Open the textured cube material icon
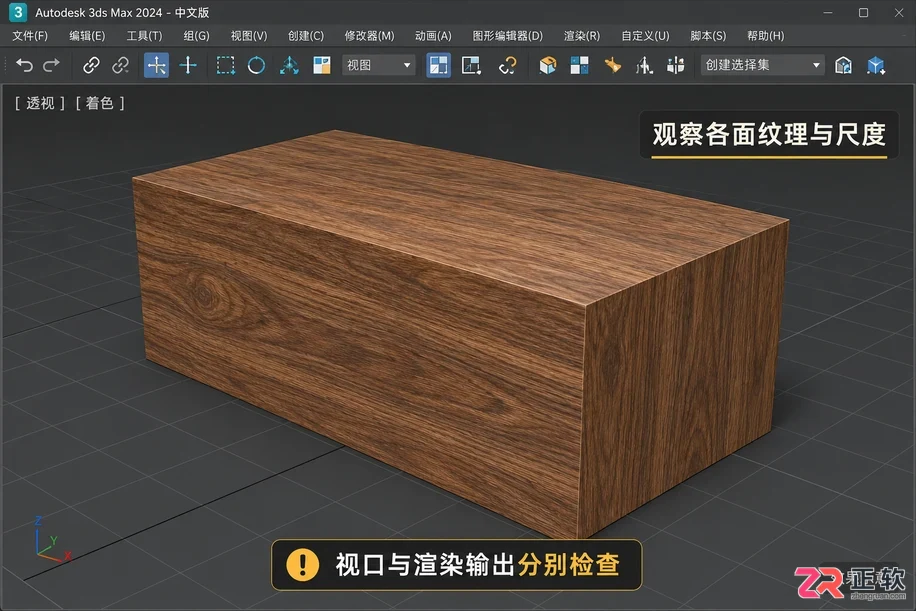The image size is (916, 611). (547, 65)
